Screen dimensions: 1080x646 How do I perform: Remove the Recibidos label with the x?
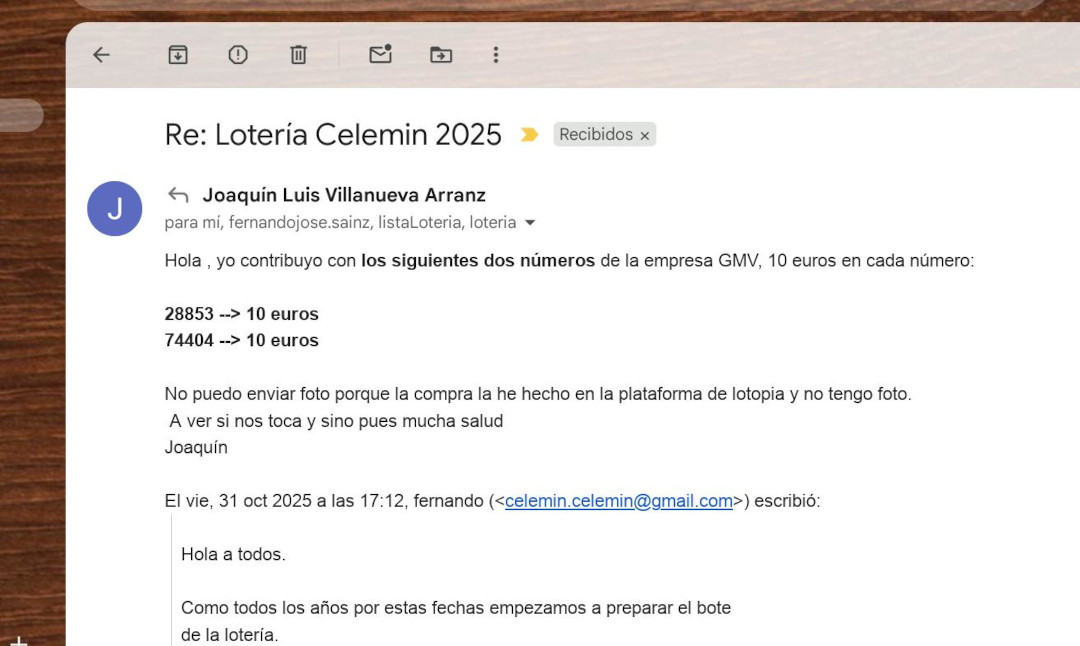pyautogui.click(x=645, y=136)
